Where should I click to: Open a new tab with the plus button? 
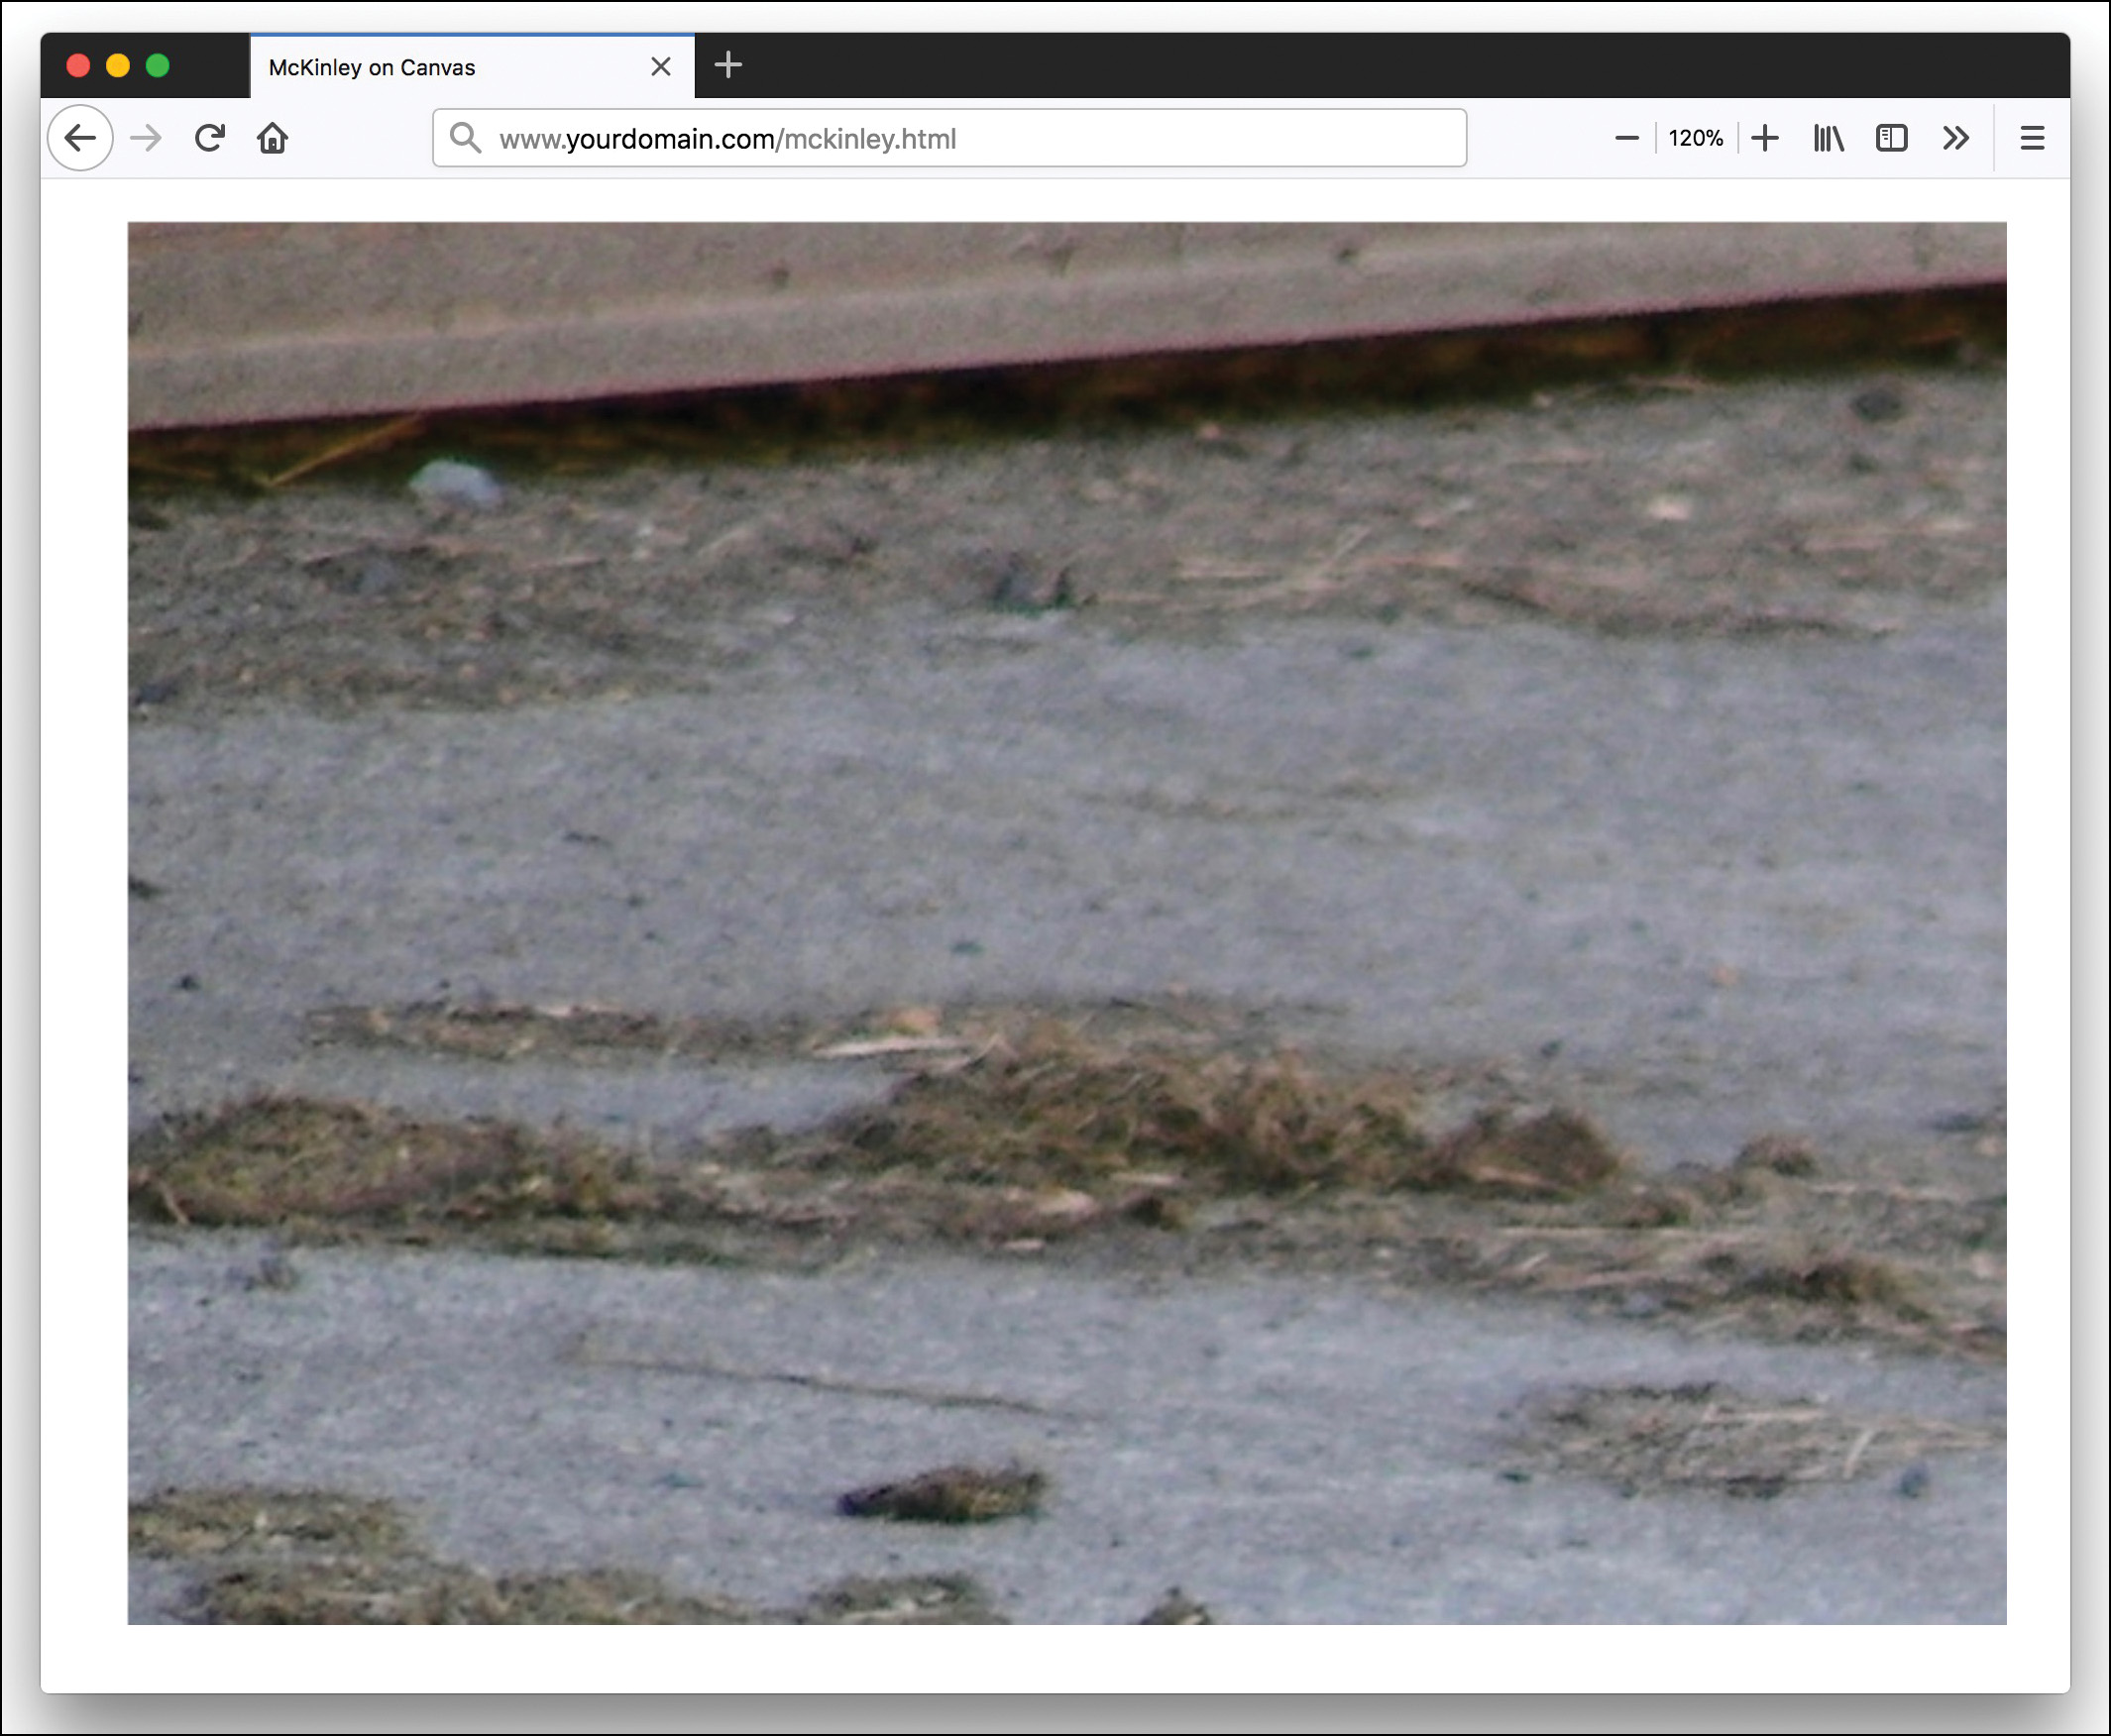tap(728, 66)
